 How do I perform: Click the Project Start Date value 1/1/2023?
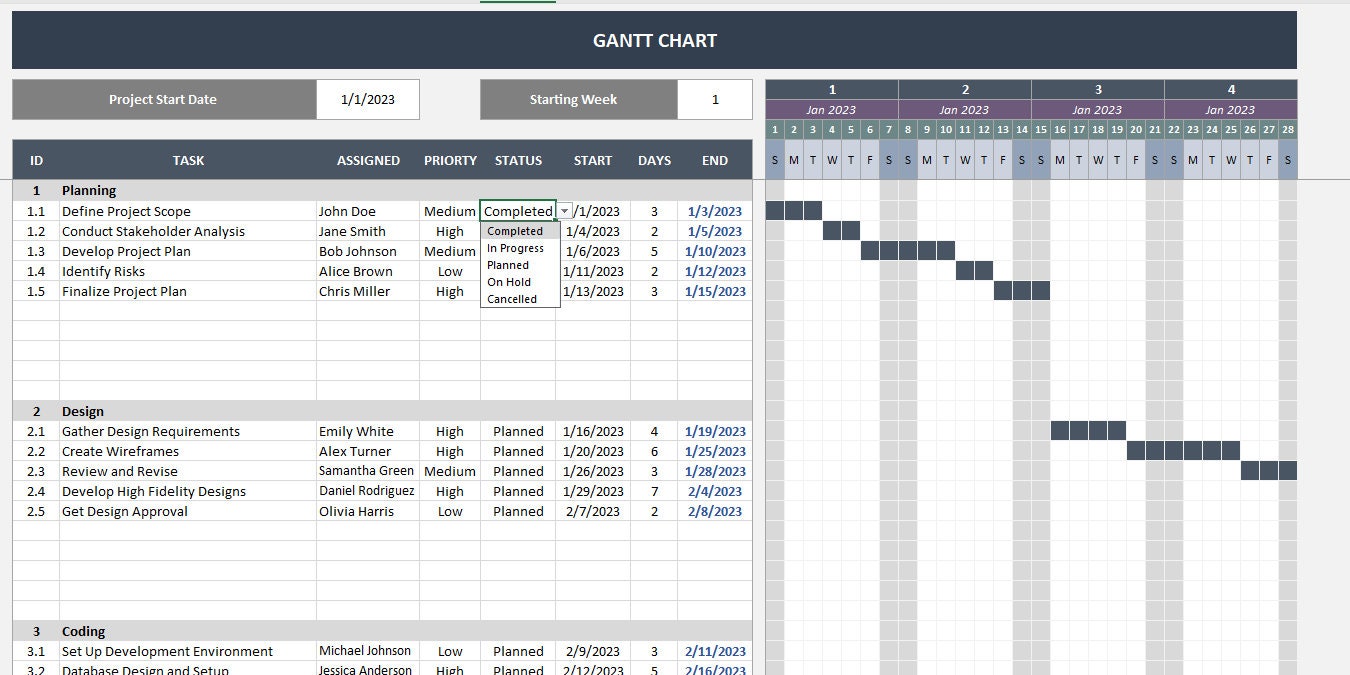368,99
